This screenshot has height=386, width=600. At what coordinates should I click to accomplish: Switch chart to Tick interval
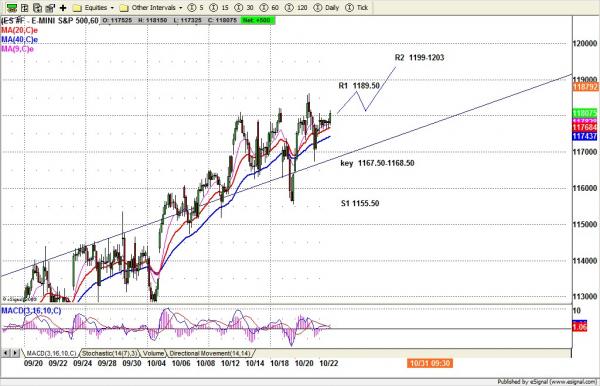tap(357, 8)
